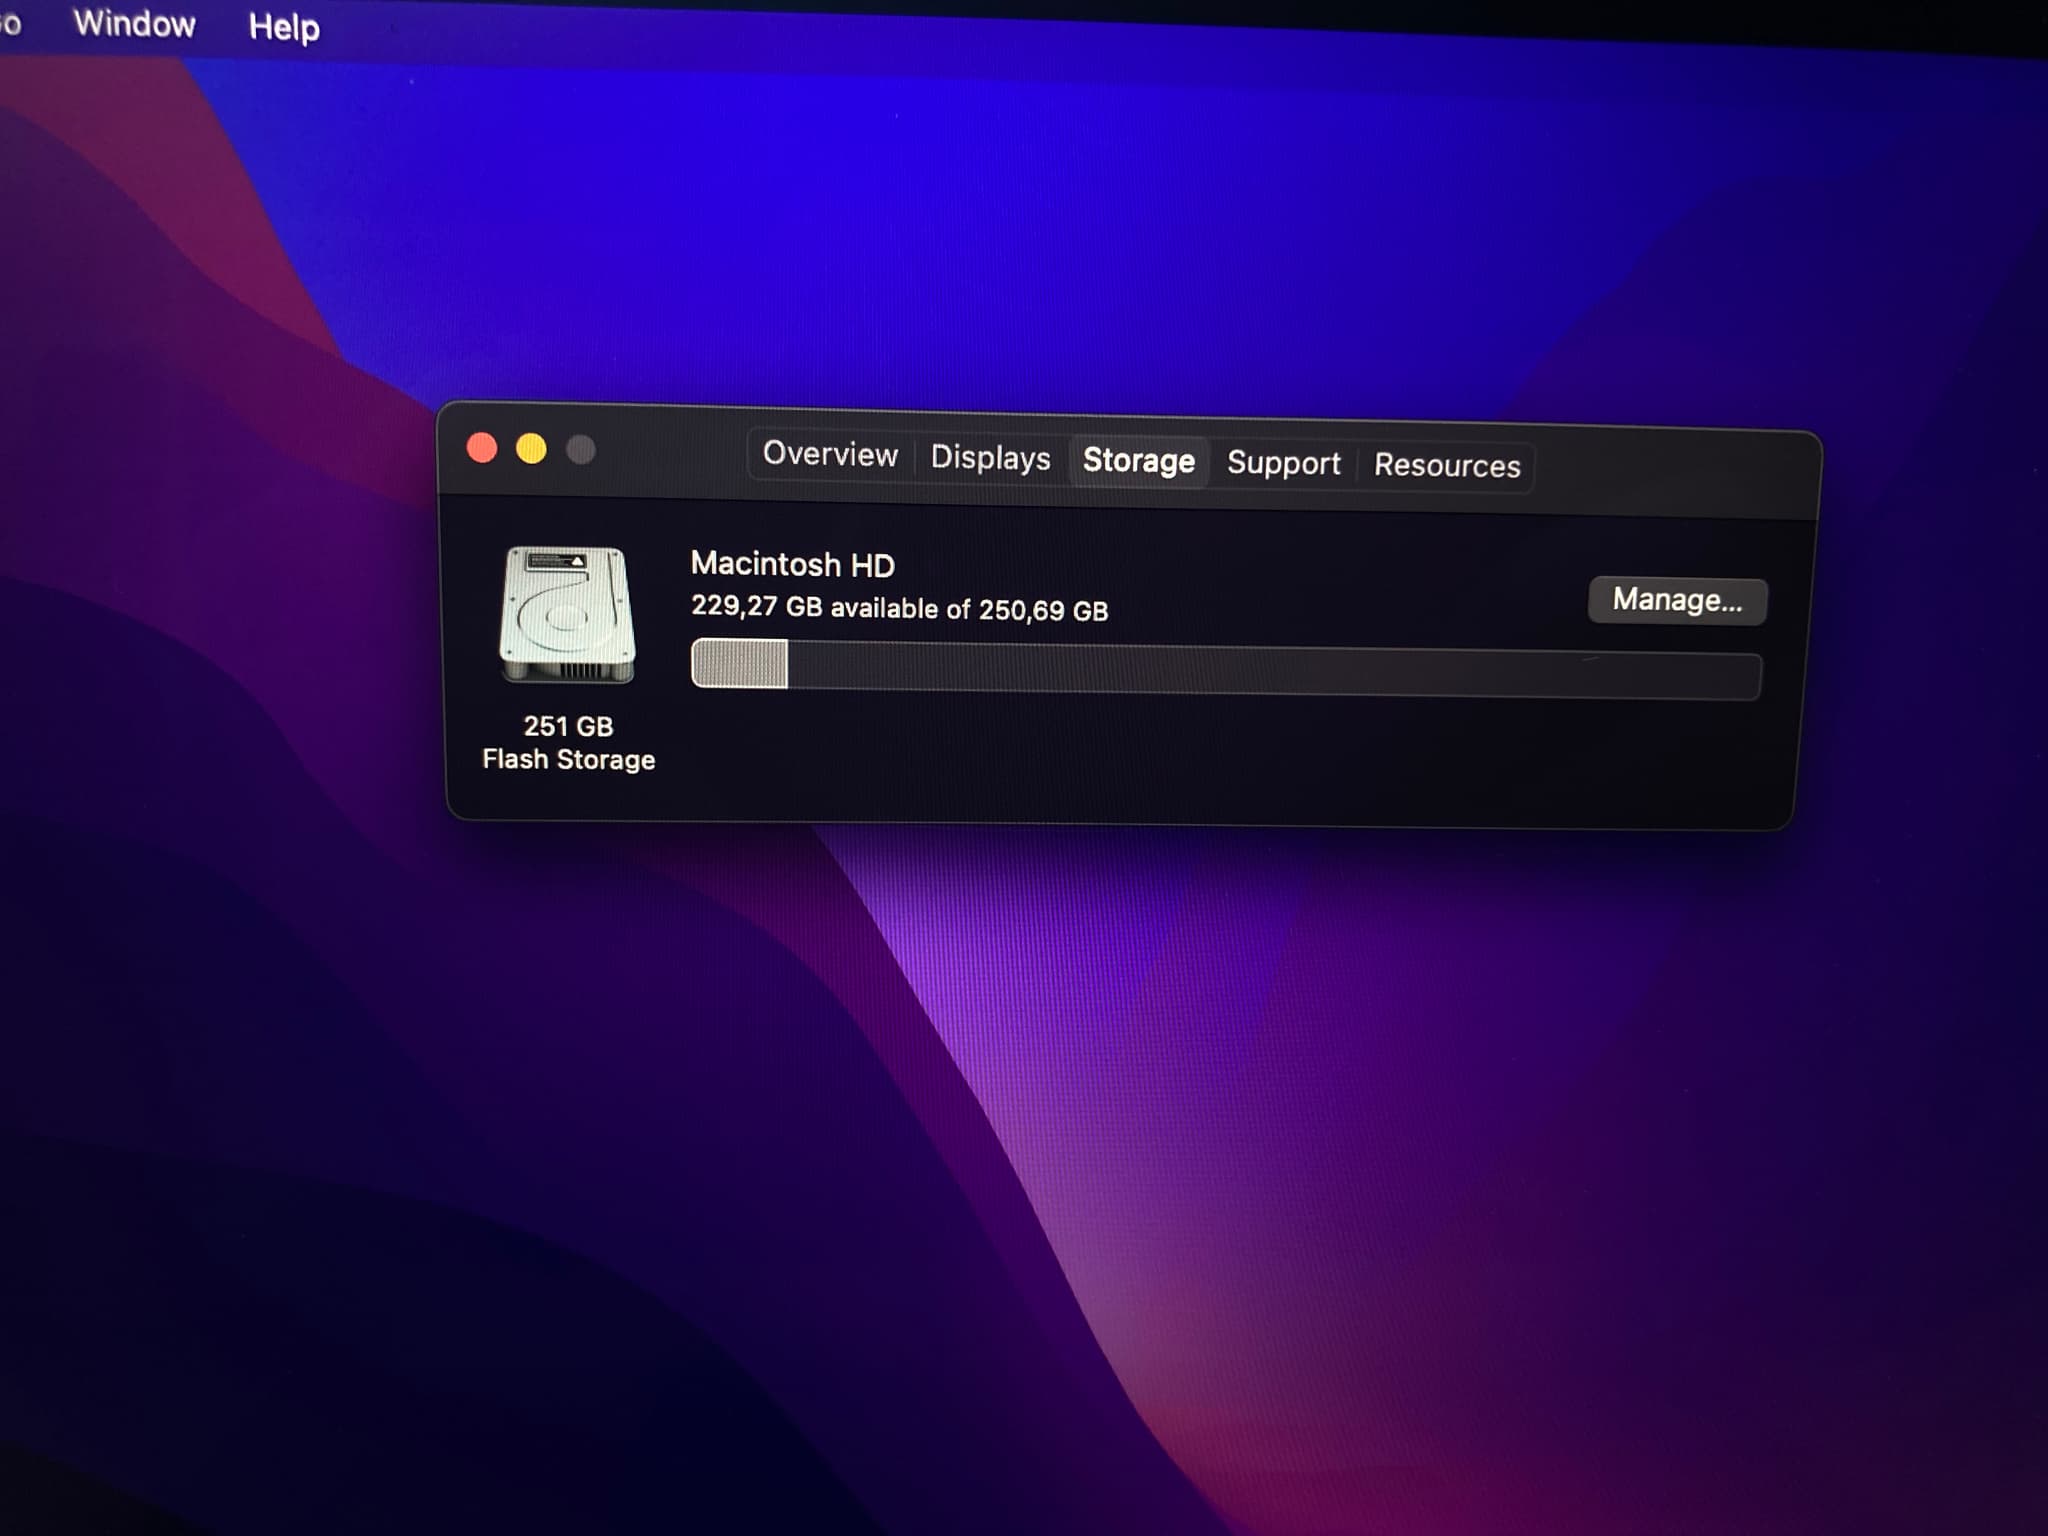Click the Macintosh HD drive icon
The width and height of the screenshot is (2048, 1536).
[567, 614]
